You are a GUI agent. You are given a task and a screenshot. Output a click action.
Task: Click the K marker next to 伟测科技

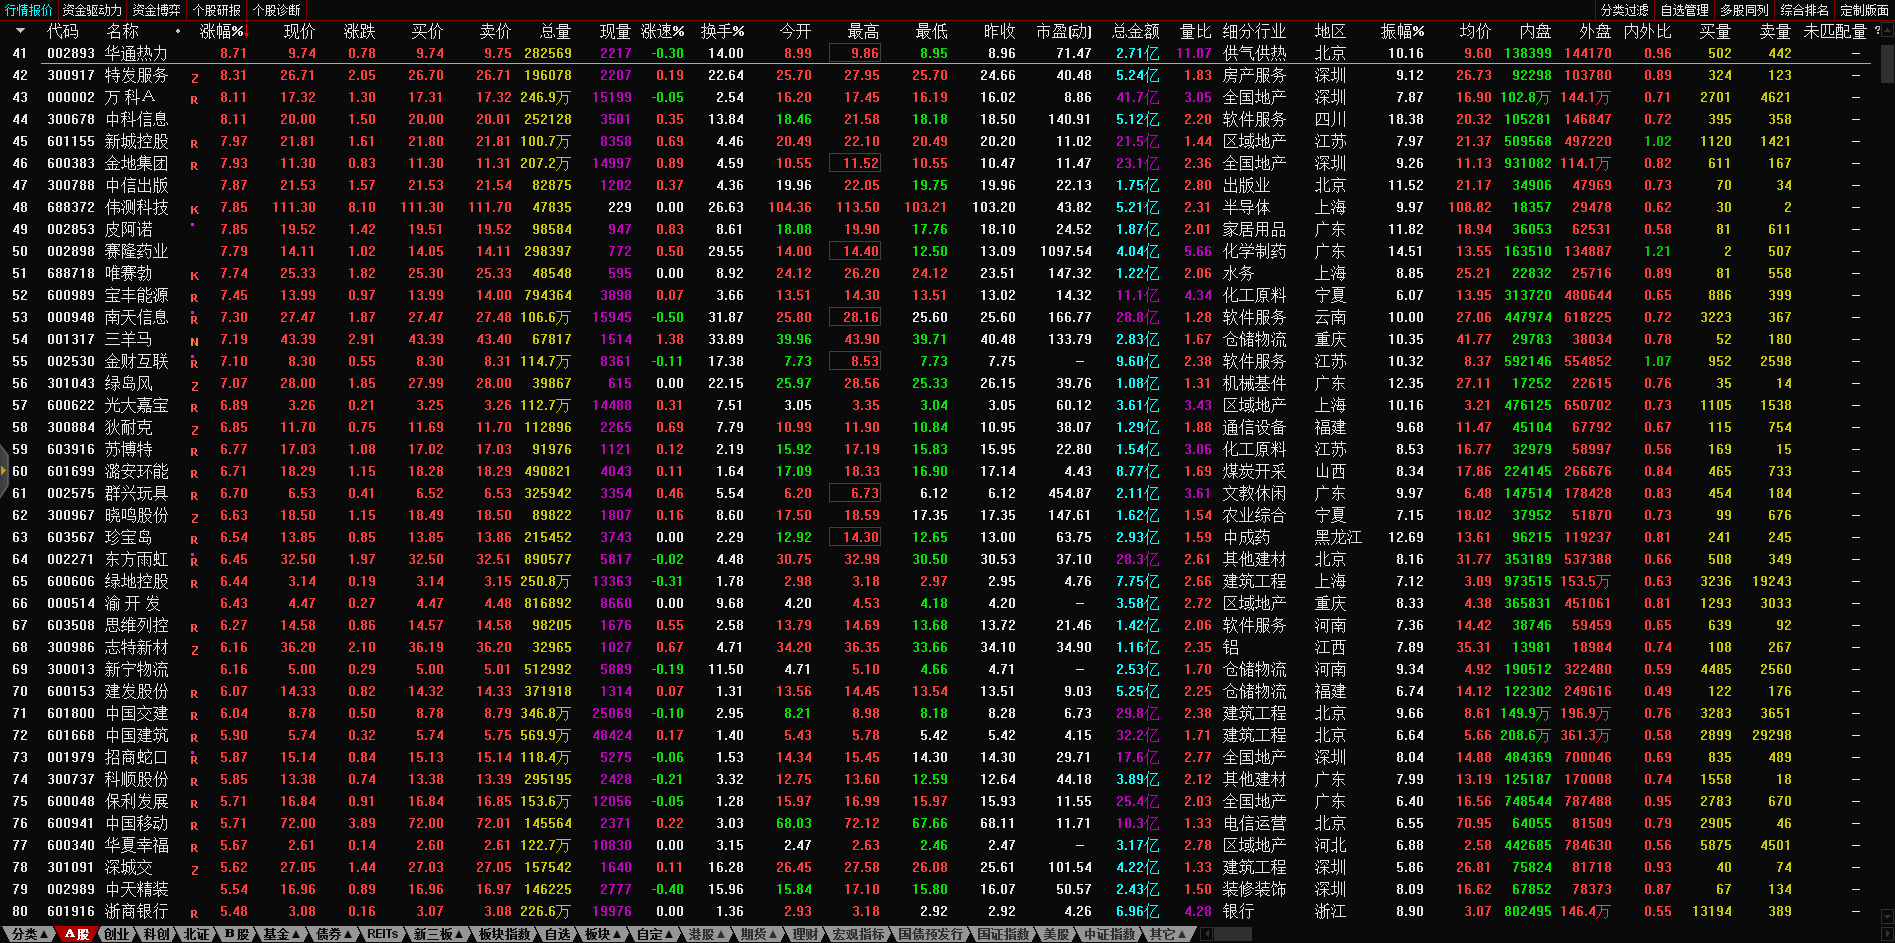click(194, 210)
